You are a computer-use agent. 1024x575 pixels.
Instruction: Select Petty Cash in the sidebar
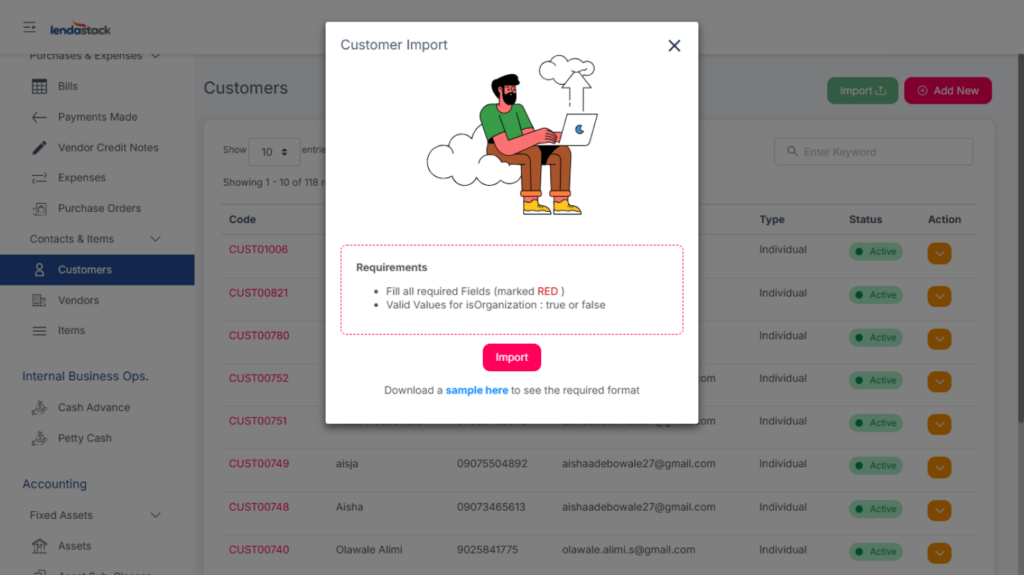coord(85,438)
